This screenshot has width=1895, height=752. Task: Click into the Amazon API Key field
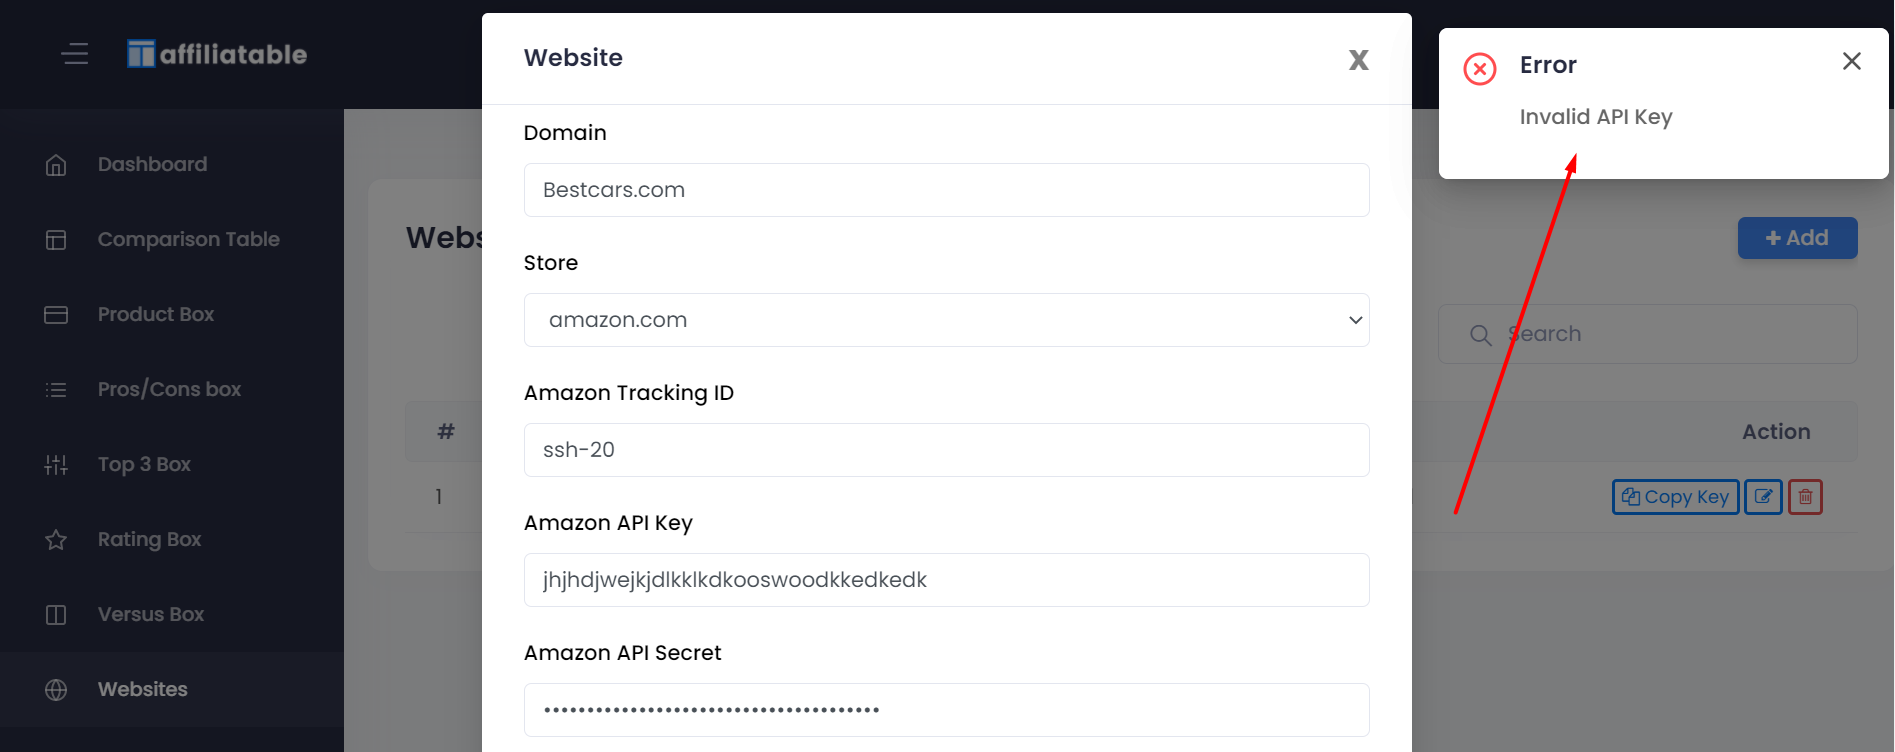[x=946, y=580]
